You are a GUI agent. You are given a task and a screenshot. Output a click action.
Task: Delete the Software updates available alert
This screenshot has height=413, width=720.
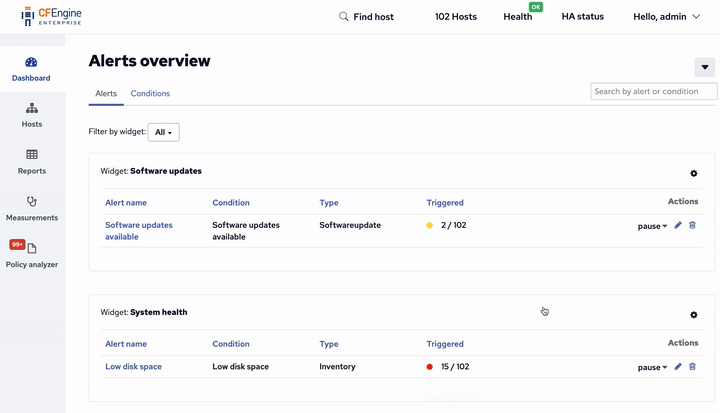[692, 226]
